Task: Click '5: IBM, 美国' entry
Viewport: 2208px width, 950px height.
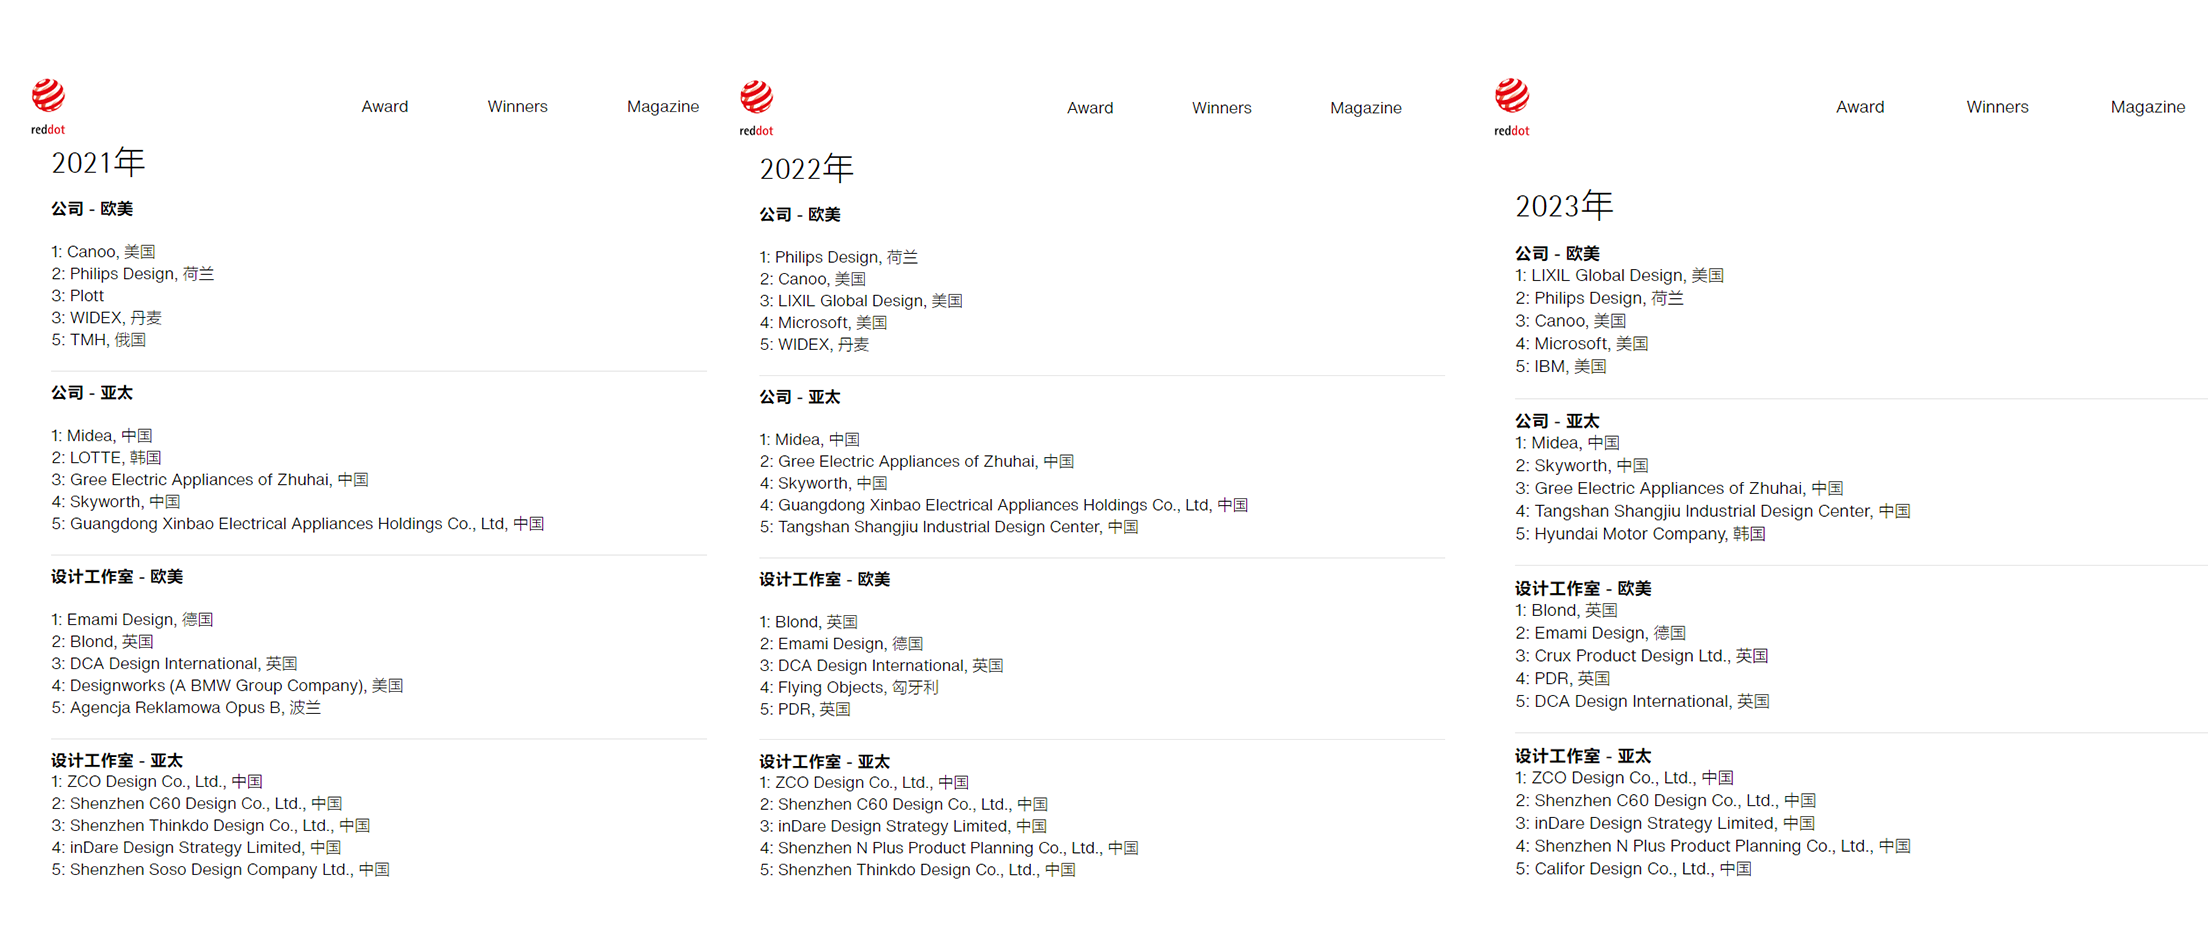Action: pyautogui.click(x=1560, y=366)
